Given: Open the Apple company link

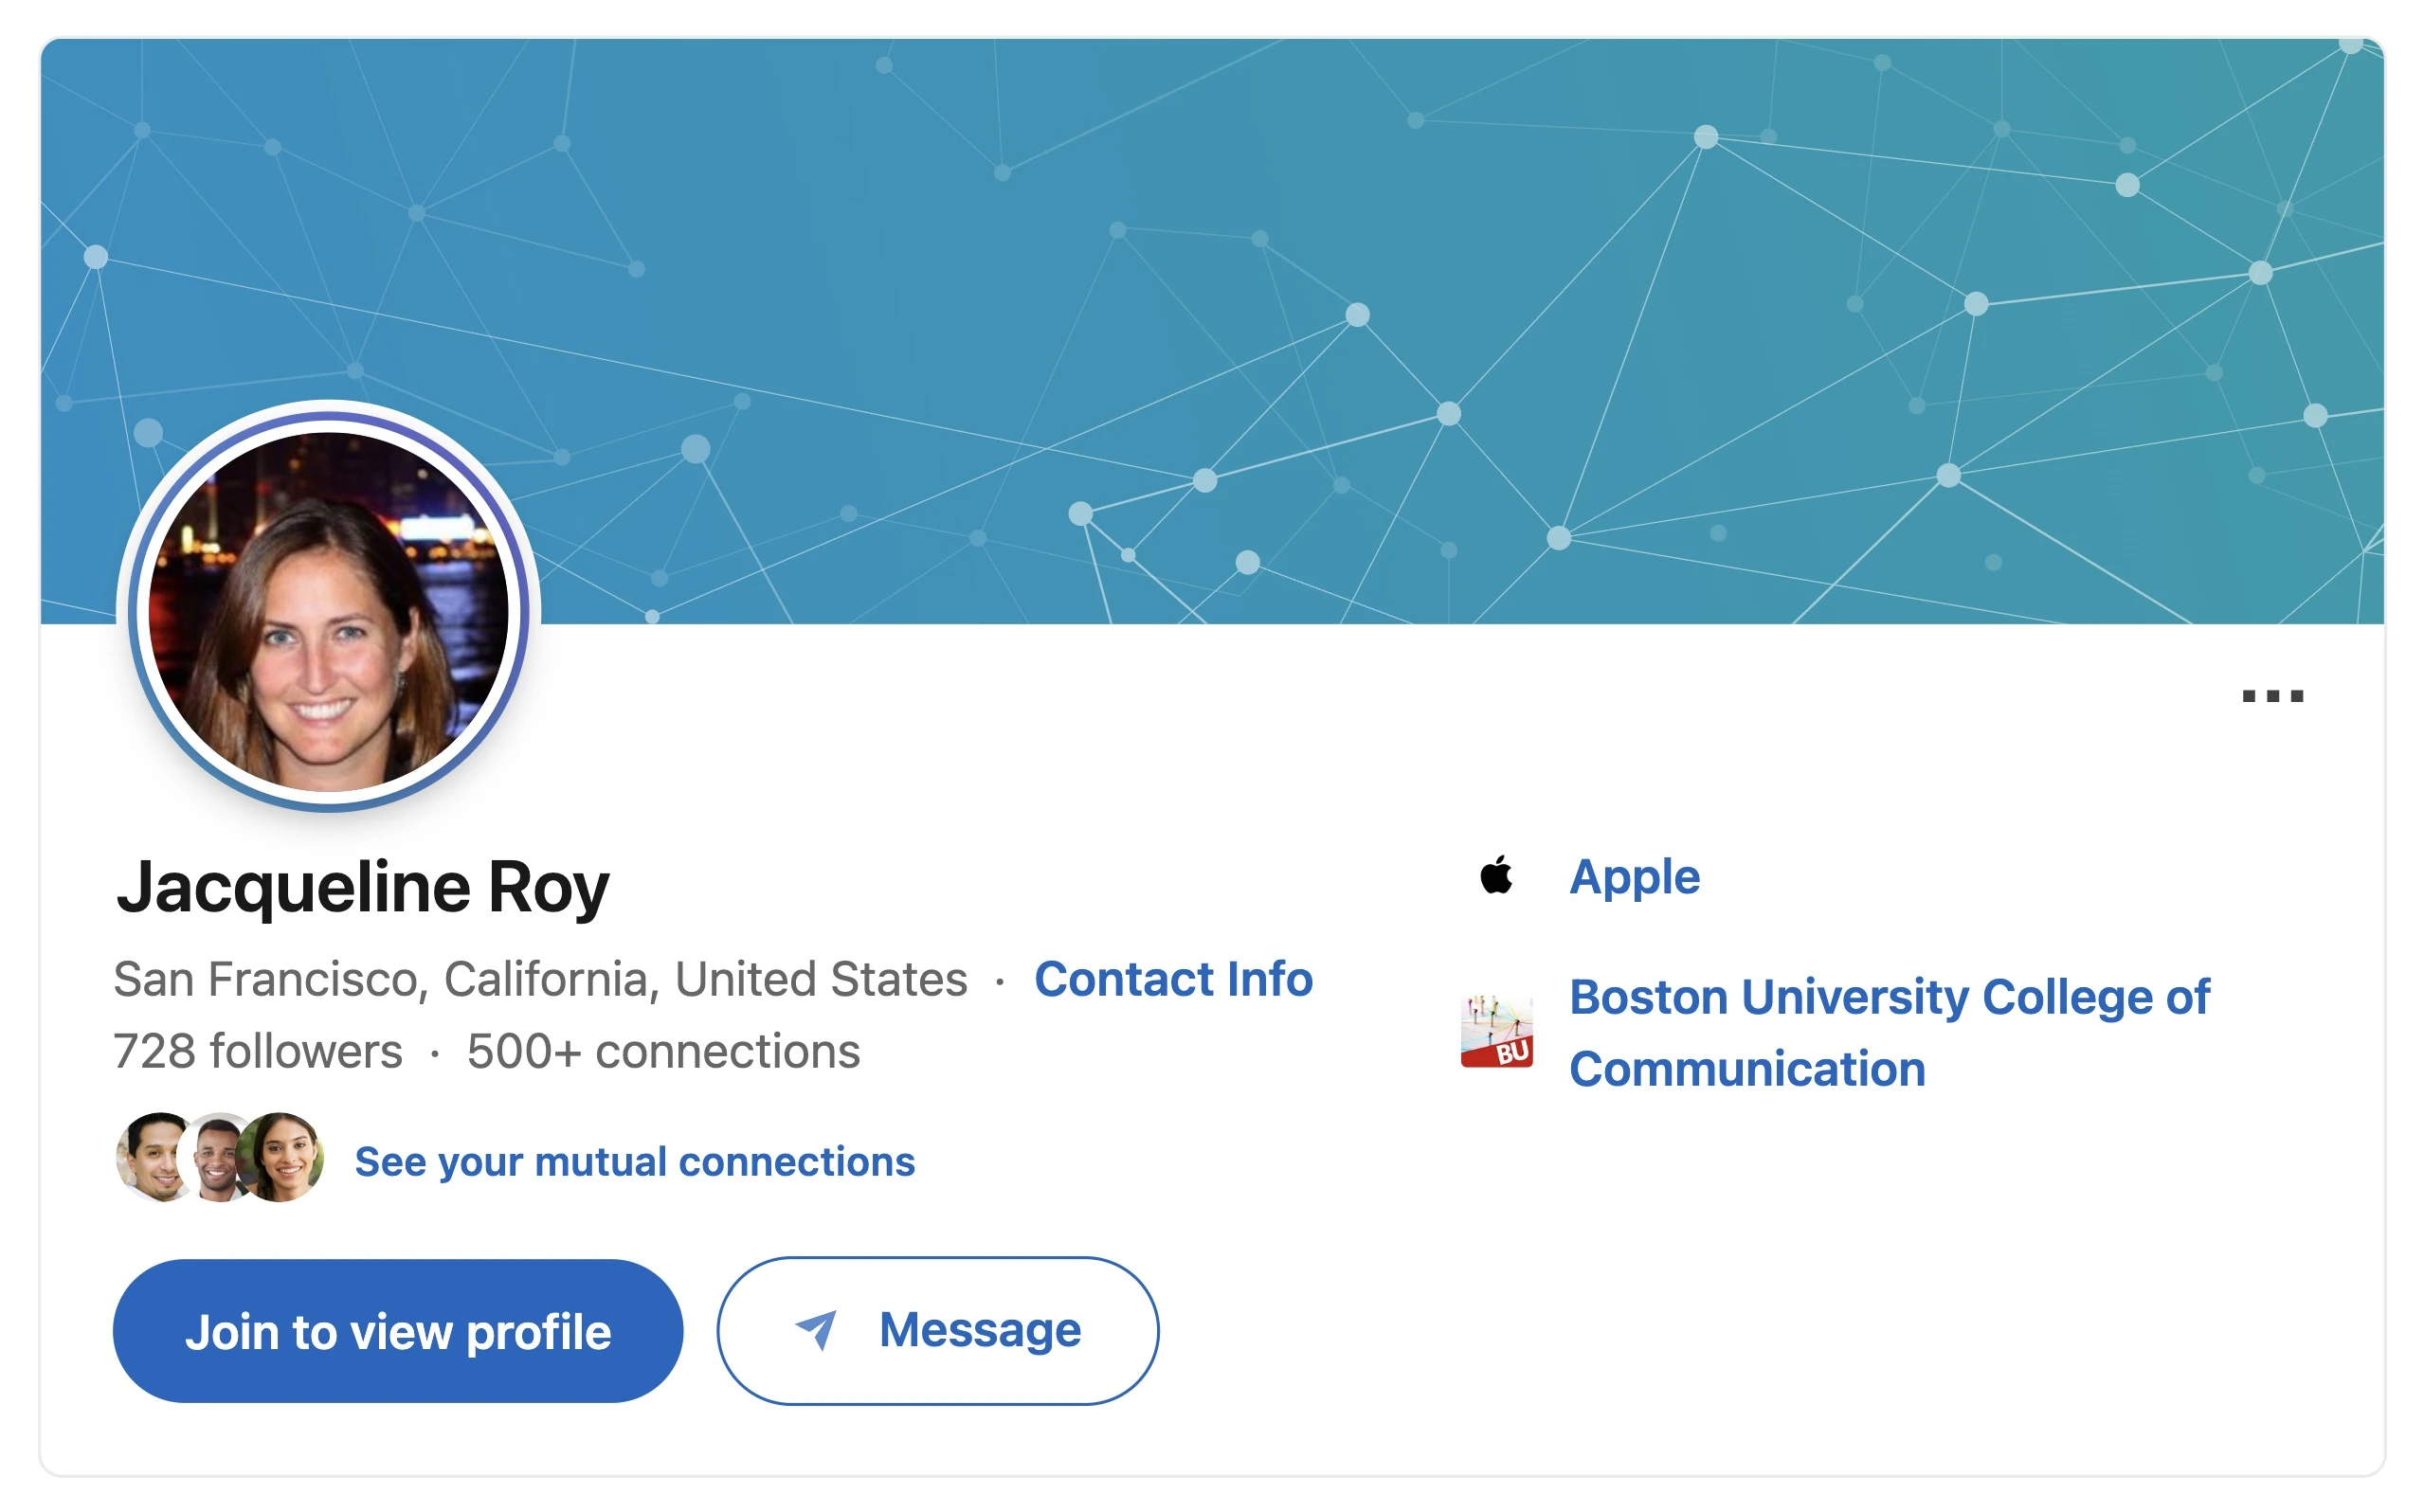Looking at the screenshot, I should (x=1633, y=877).
